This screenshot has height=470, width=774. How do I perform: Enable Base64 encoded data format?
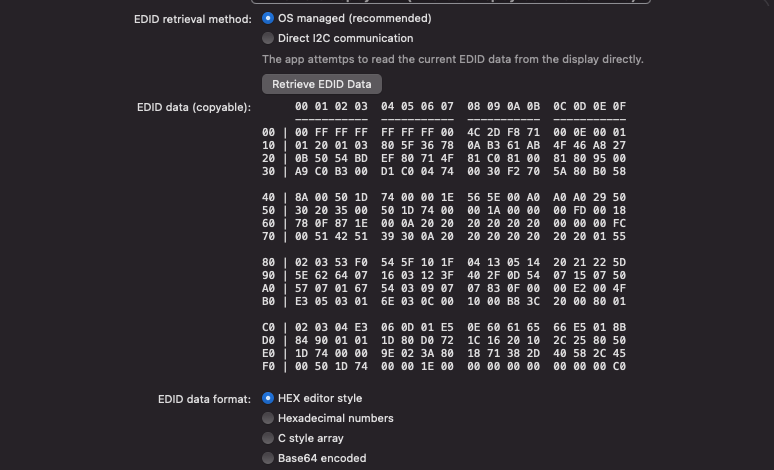click(x=268, y=458)
